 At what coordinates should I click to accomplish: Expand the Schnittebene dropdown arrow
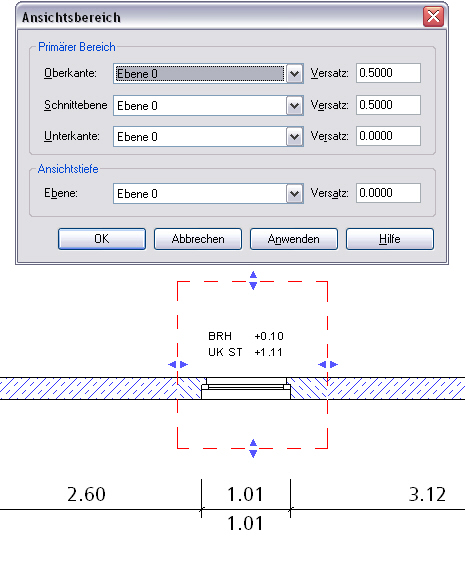pyautogui.click(x=294, y=106)
